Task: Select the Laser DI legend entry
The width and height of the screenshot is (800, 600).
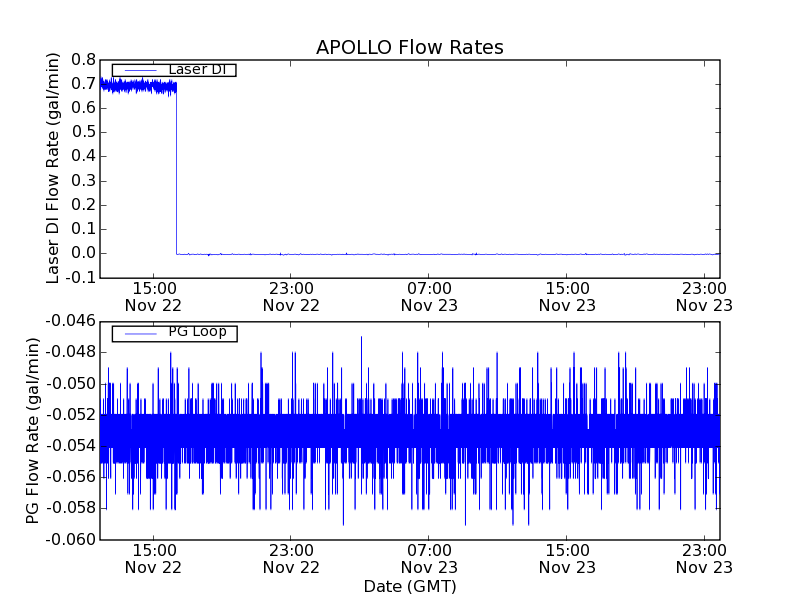Action: [x=196, y=70]
